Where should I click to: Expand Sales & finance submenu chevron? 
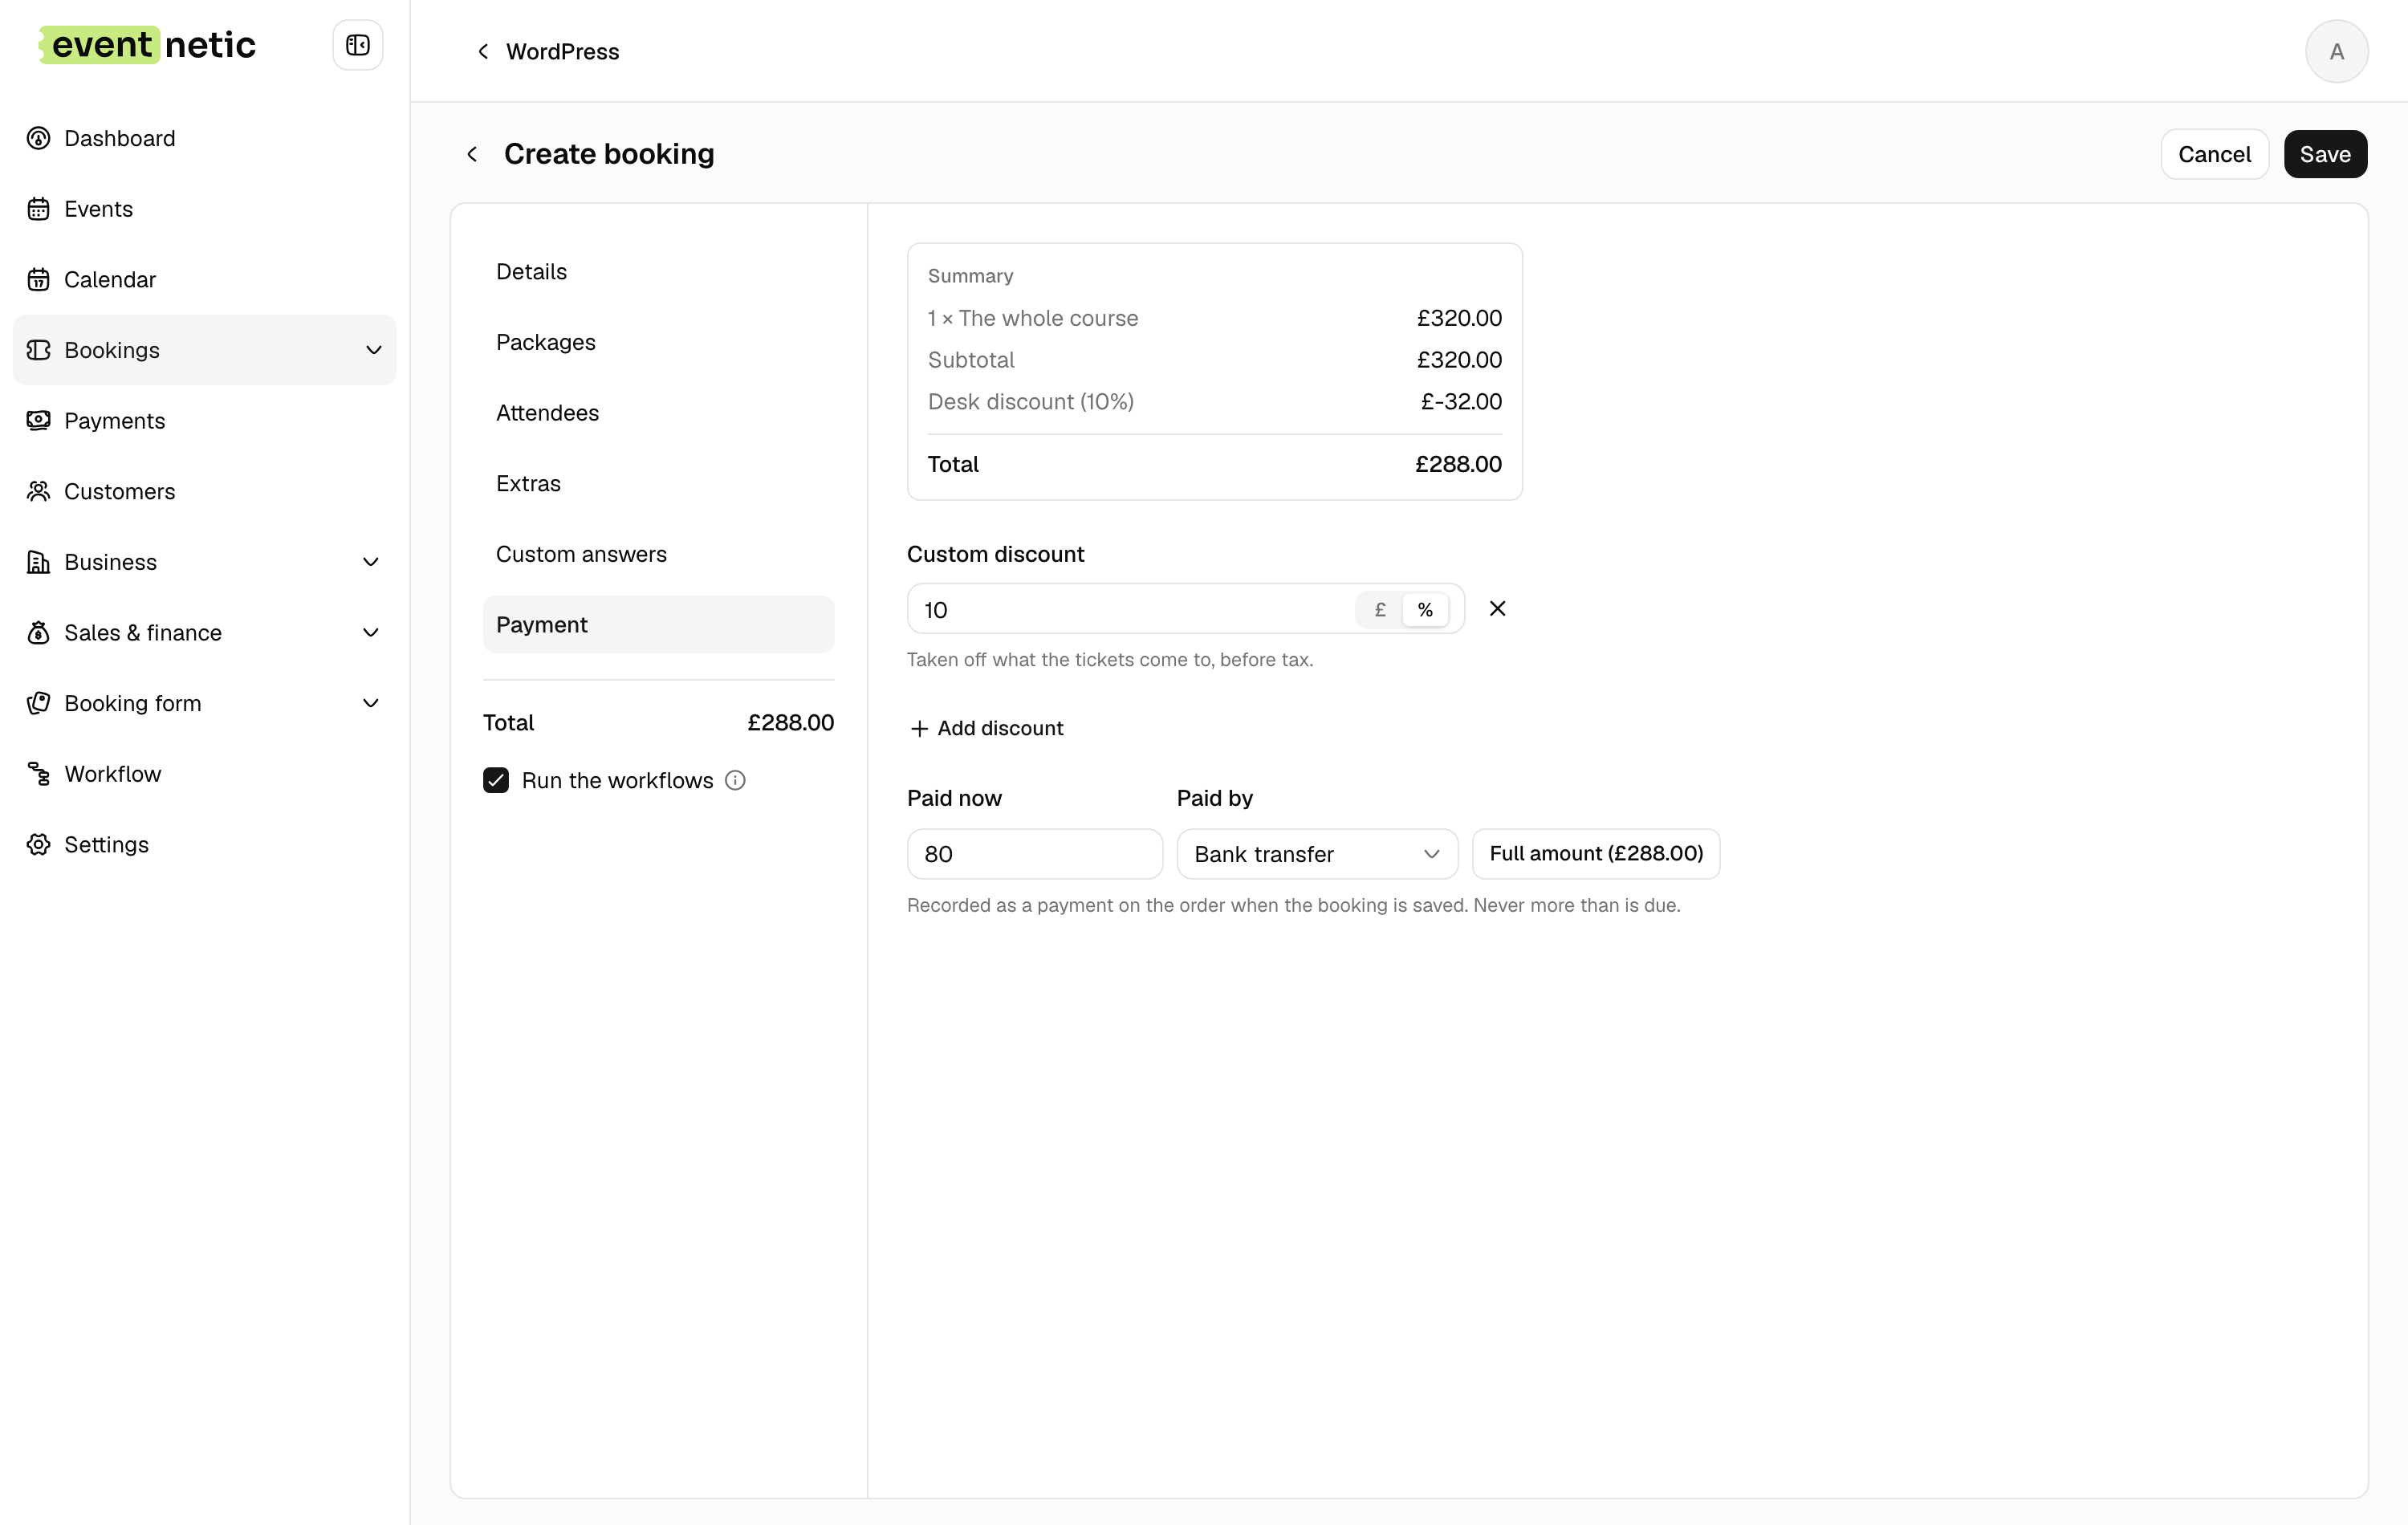[x=370, y=633]
